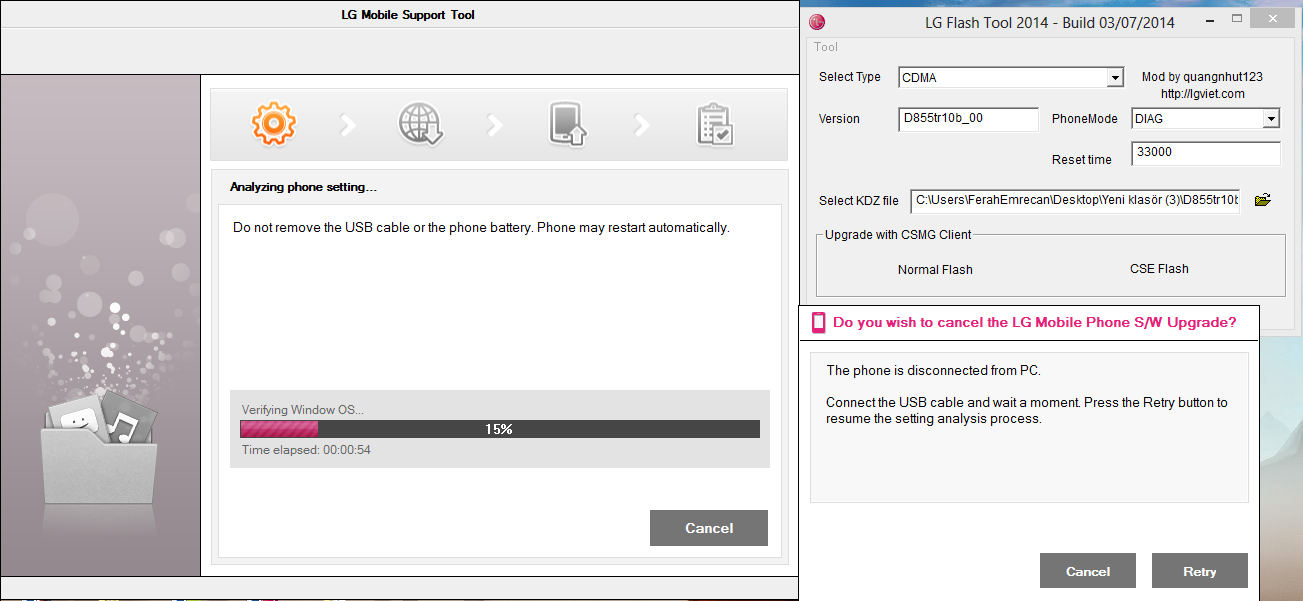Retry the setting analysis process

[x=1200, y=571]
